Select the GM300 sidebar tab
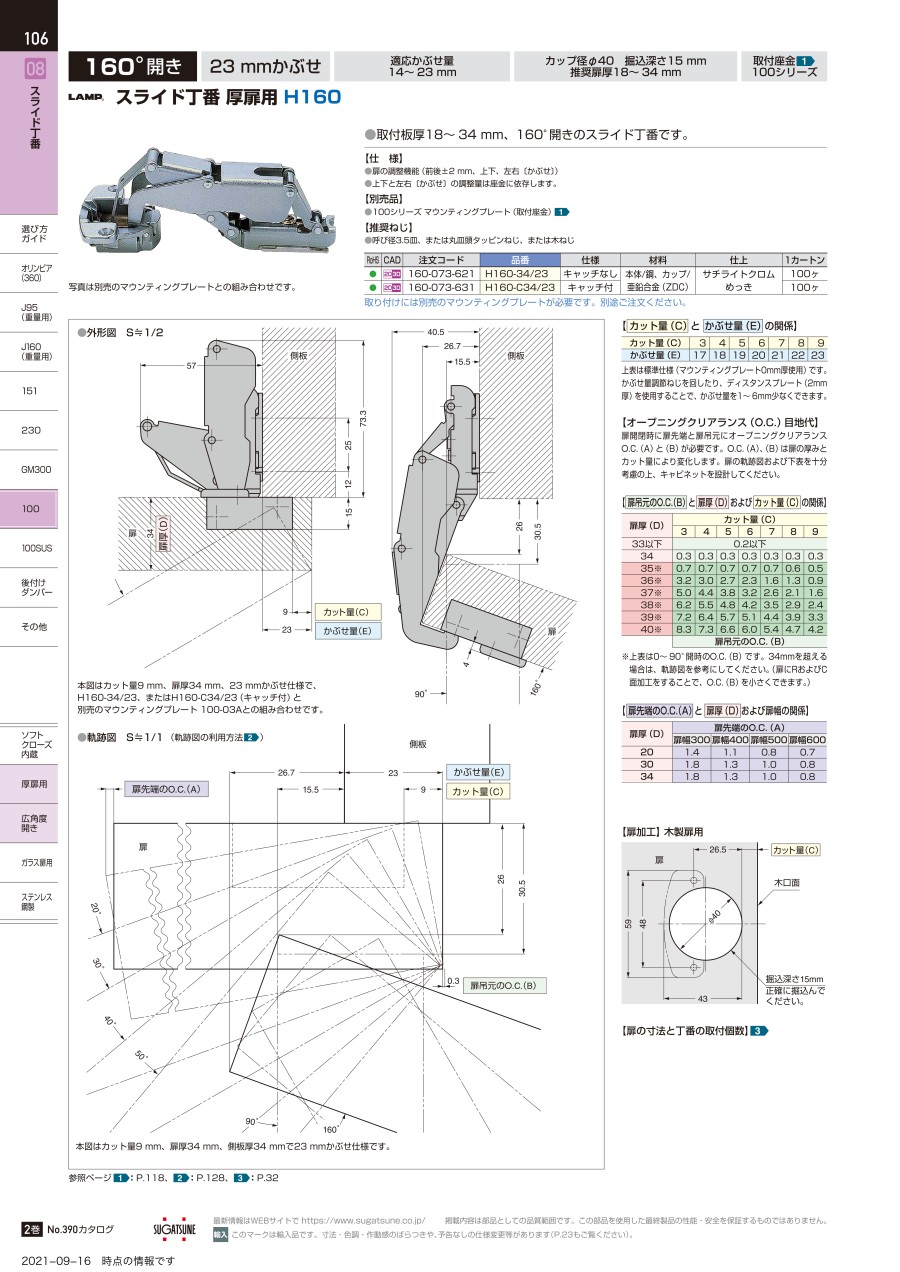This screenshot has height=1272, width=900. pyautogui.click(x=34, y=469)
